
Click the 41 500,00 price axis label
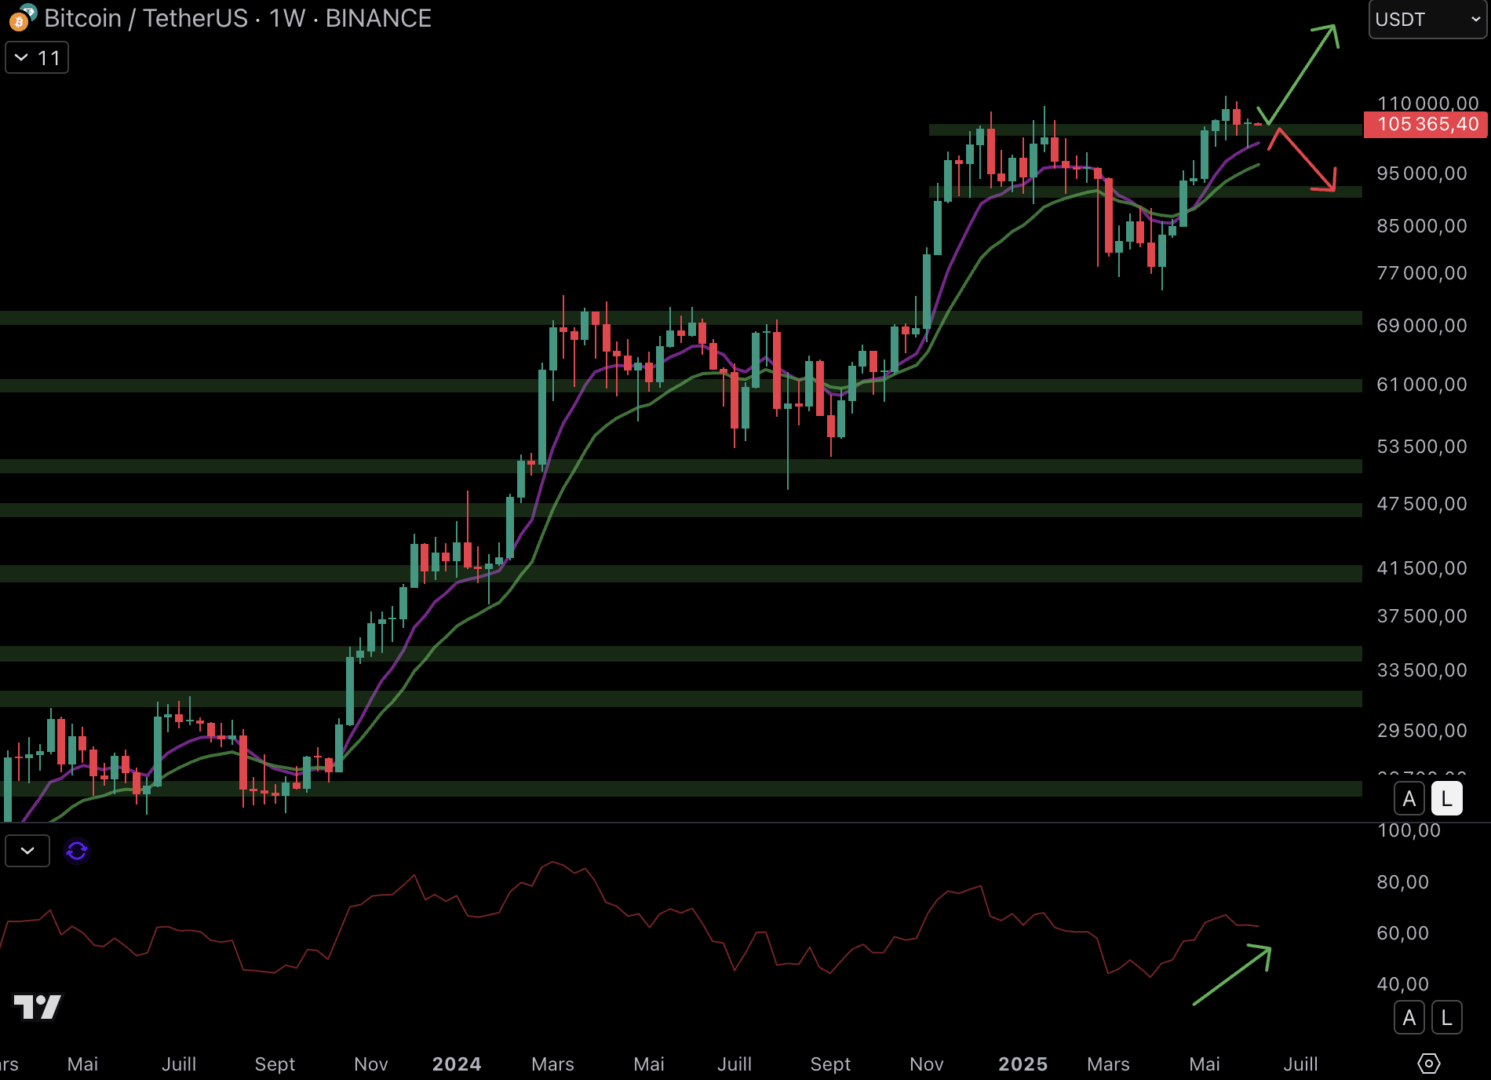coord(1422,568)
